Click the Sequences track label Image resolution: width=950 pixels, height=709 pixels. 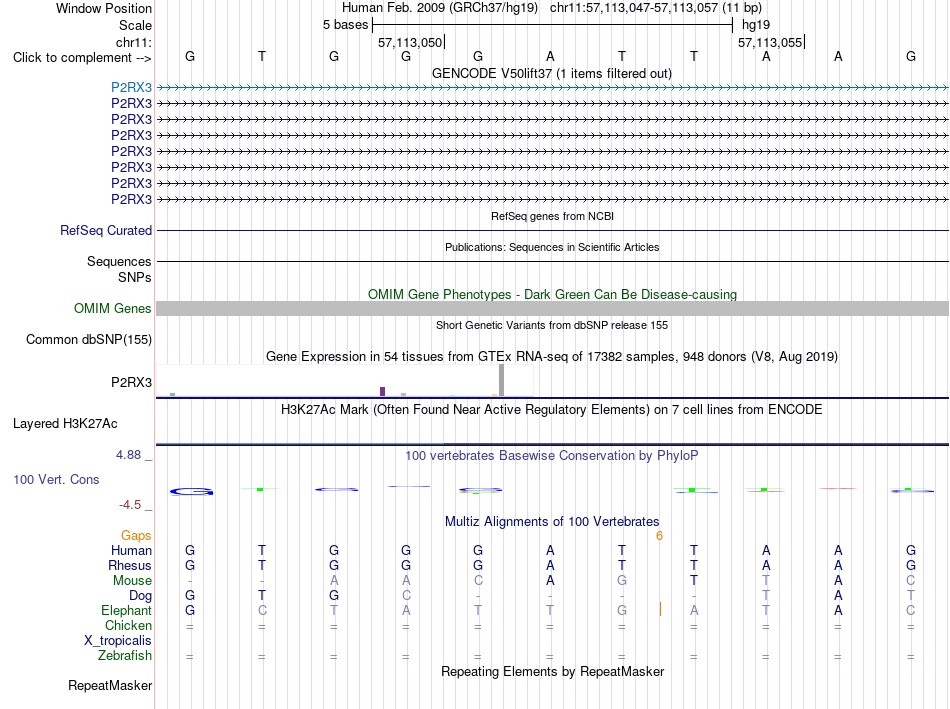tap(119, 261)
